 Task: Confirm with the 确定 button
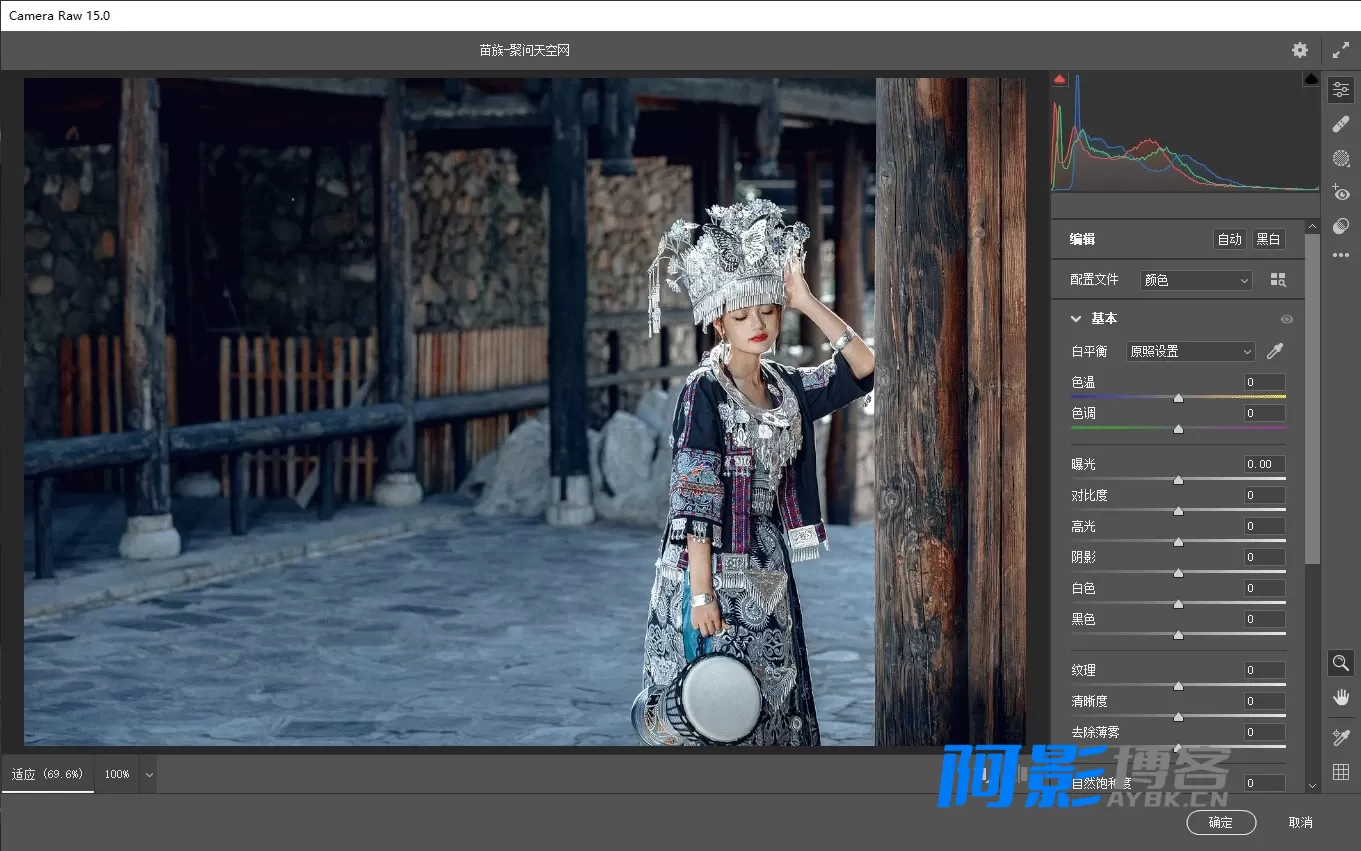pos(1221,822)
